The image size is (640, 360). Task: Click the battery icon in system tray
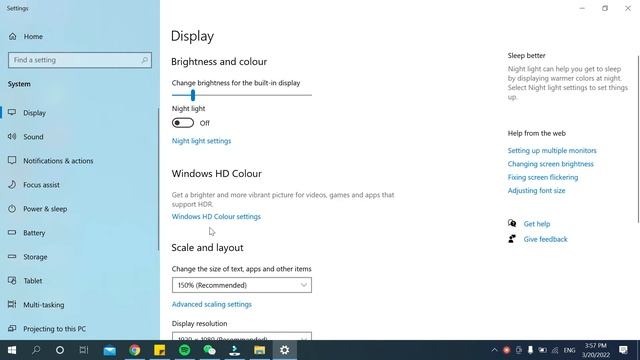click(x=542, y=350)
